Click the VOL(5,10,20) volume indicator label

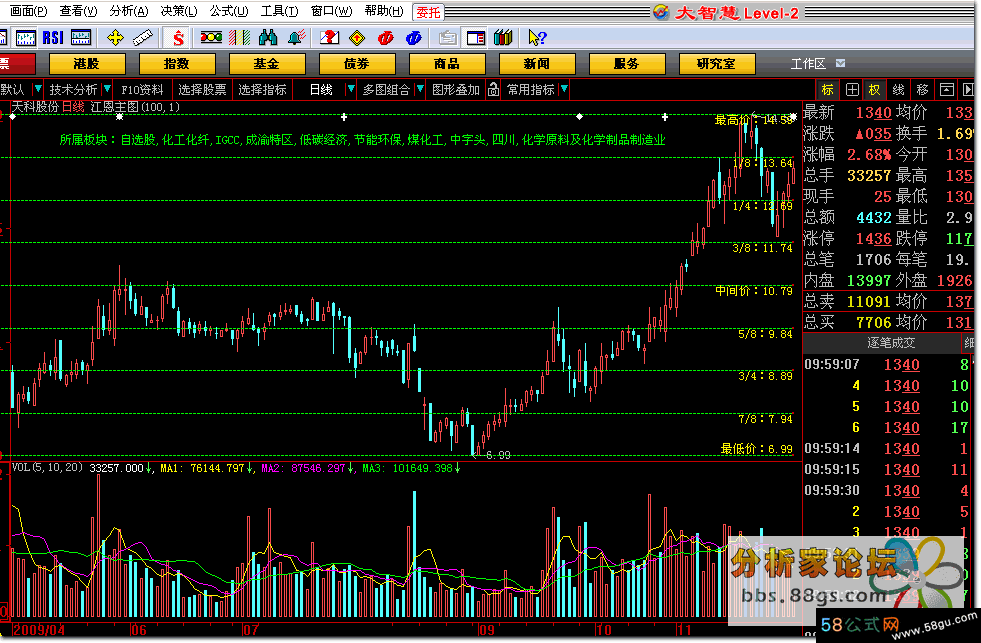[47, 467]
